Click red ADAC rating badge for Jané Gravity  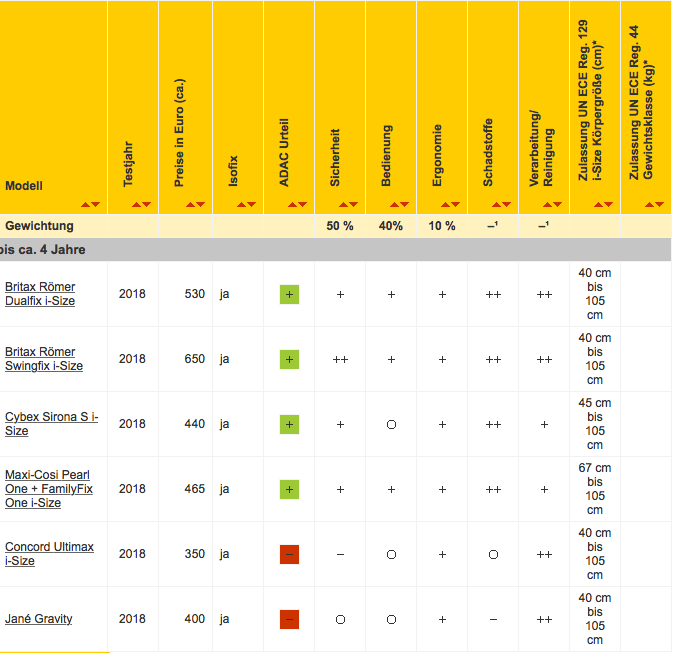[289, 620]
